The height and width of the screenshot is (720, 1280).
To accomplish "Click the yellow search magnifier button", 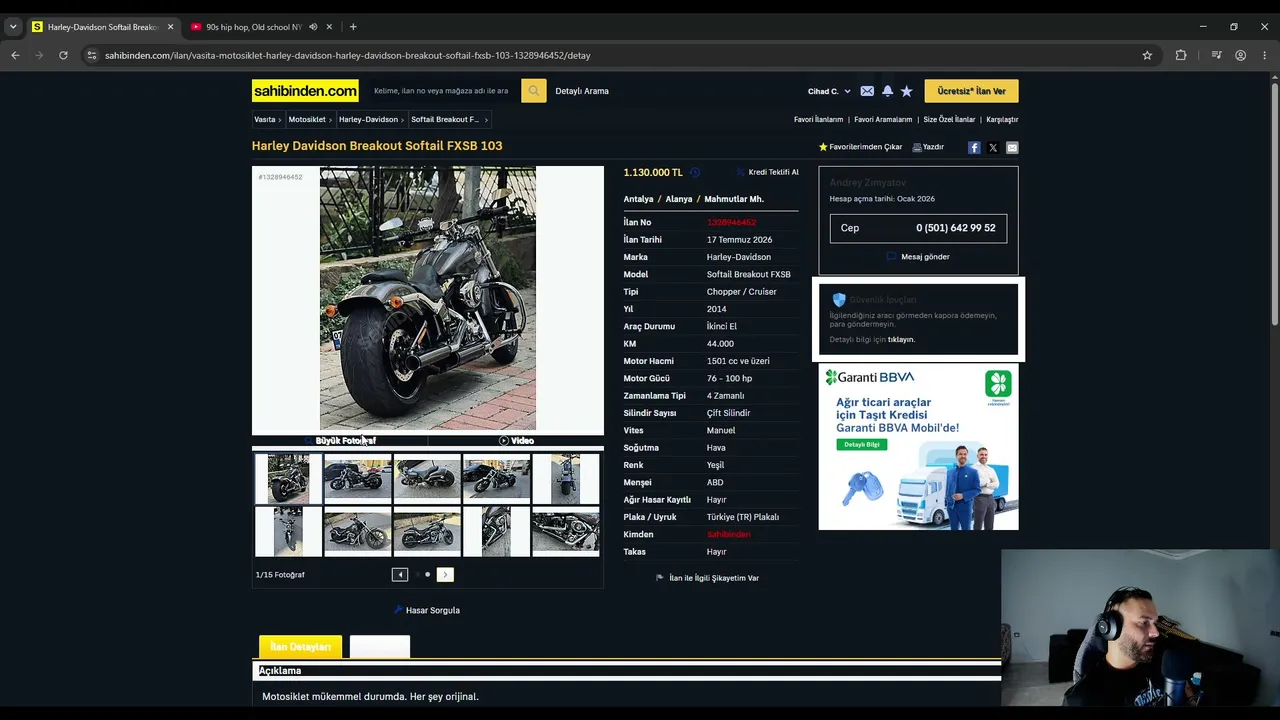I will [533, 91].
